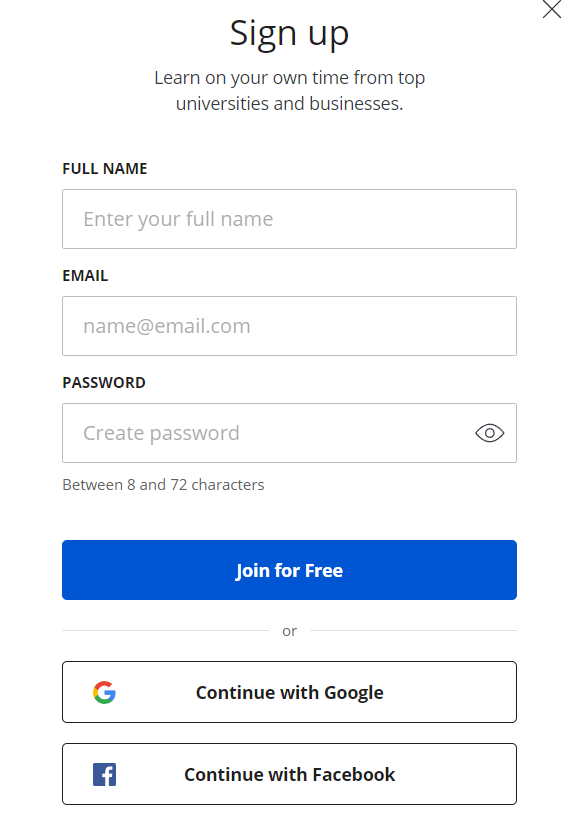The image size is (580, 821).
Task: Select the name@email.com email field
Action: tap(289, 326)
